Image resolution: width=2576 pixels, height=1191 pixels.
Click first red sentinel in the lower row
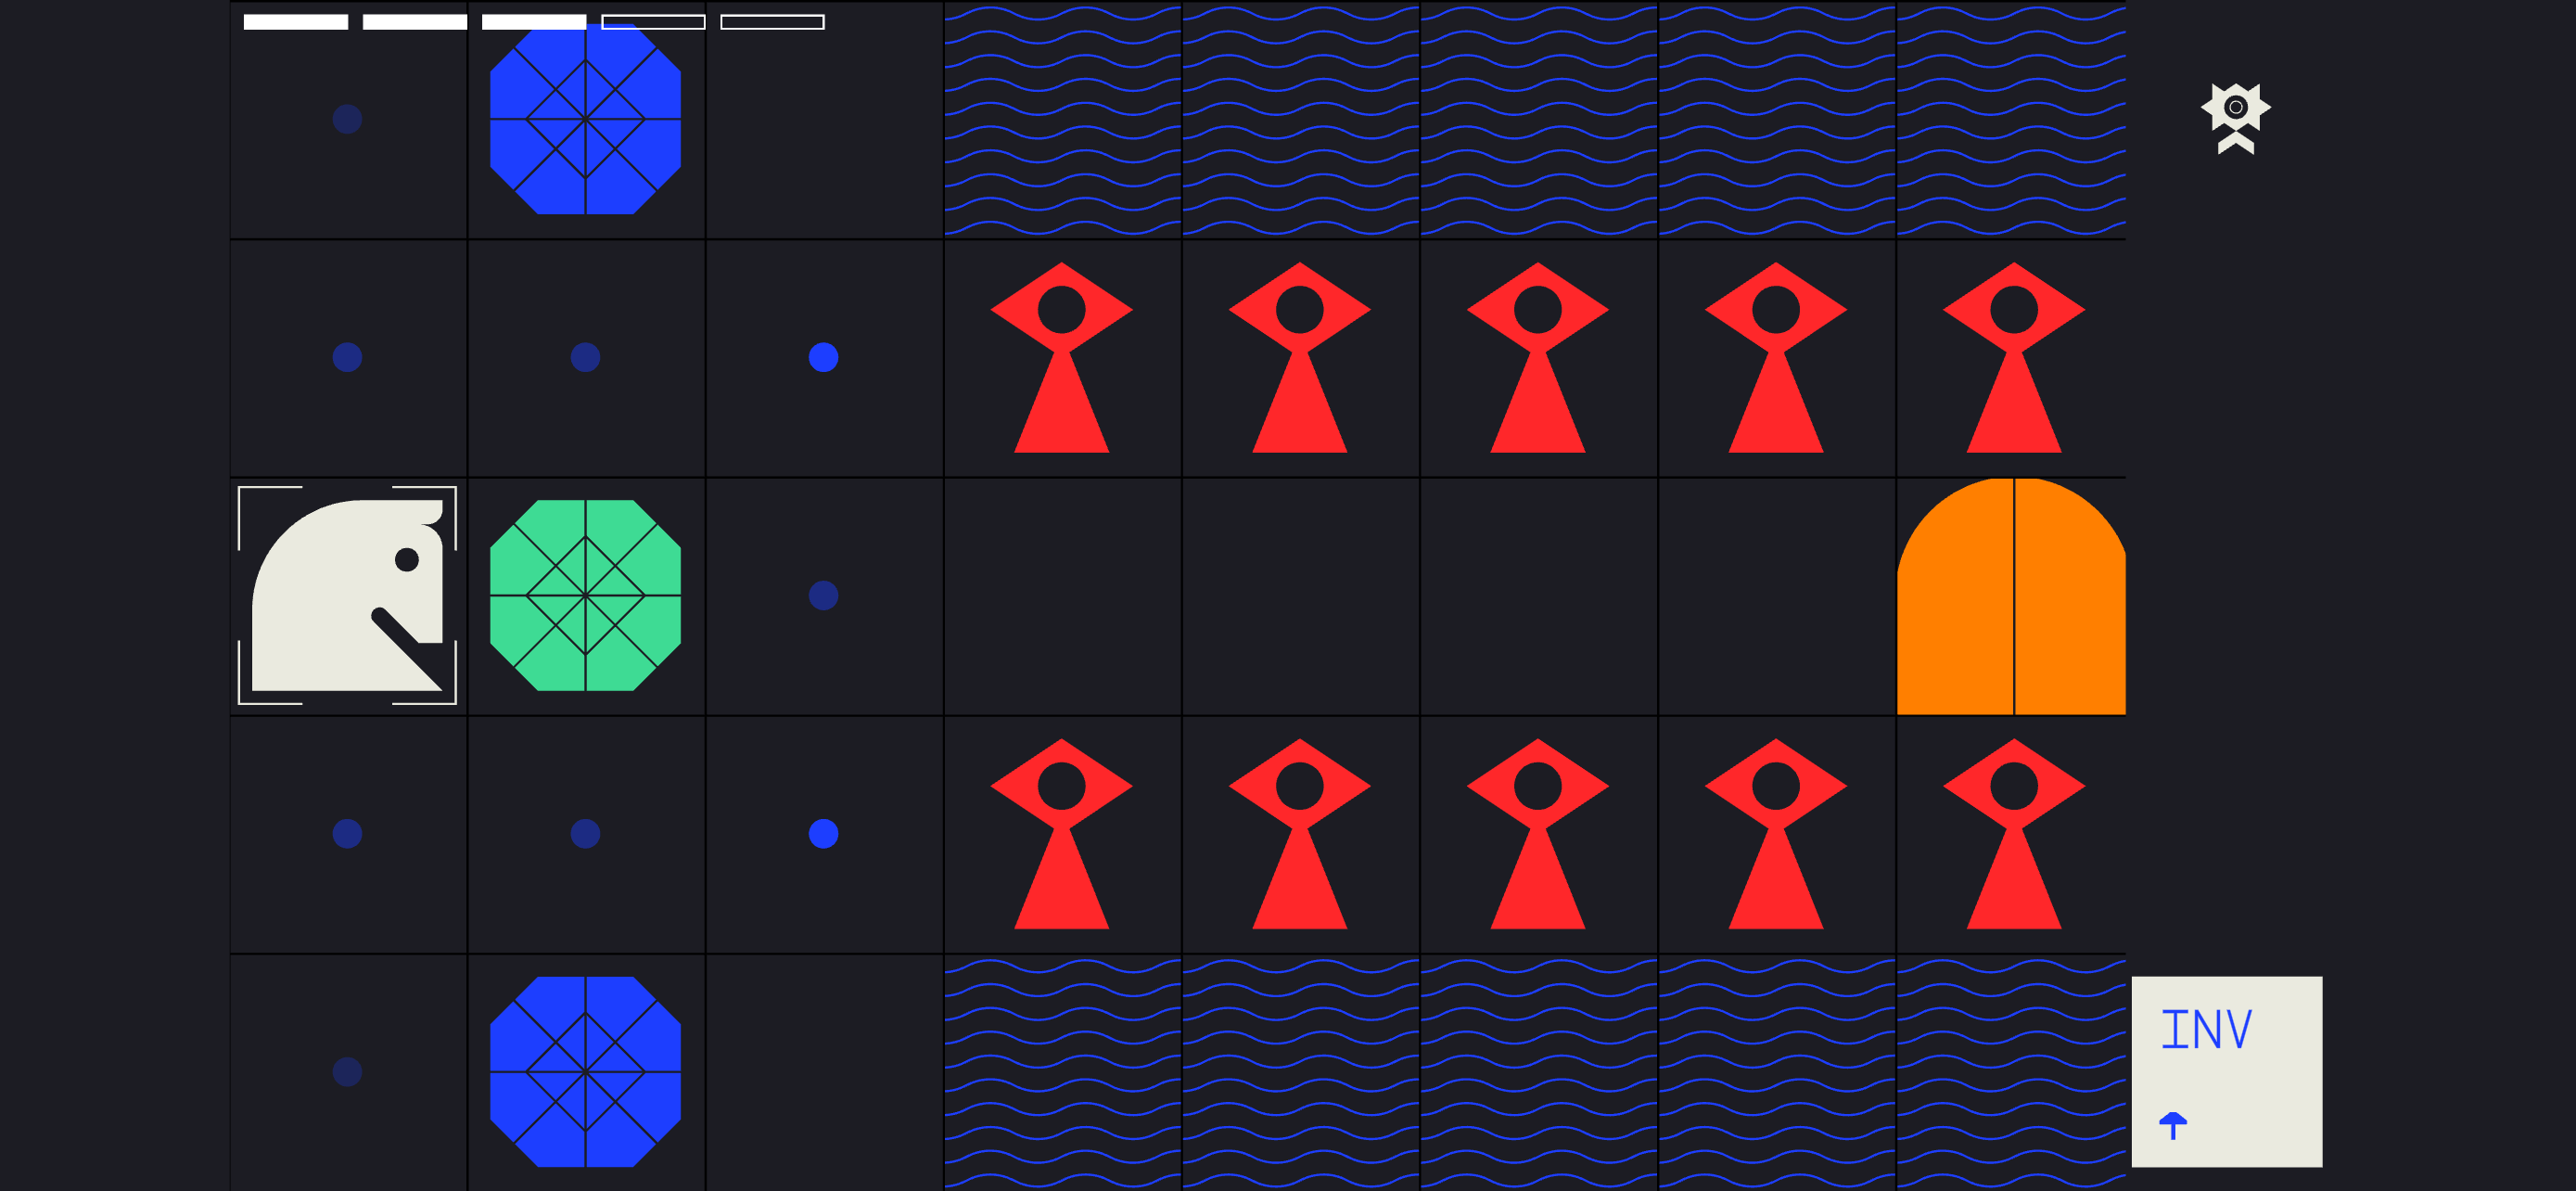[1061, 833]
